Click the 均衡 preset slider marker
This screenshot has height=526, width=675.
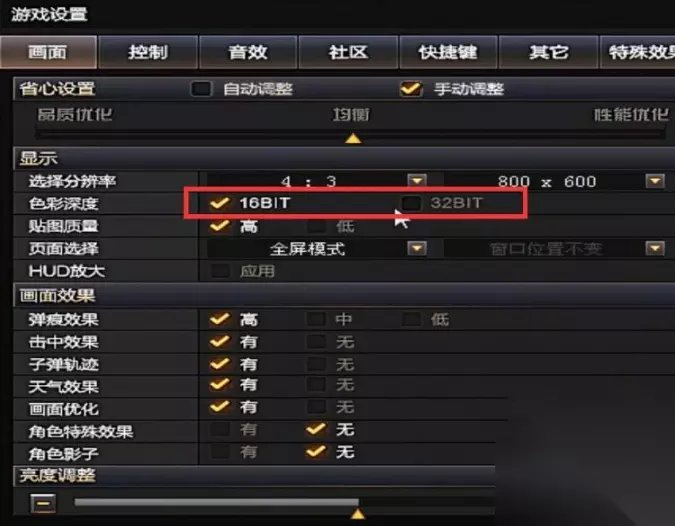tap(353, 139)
